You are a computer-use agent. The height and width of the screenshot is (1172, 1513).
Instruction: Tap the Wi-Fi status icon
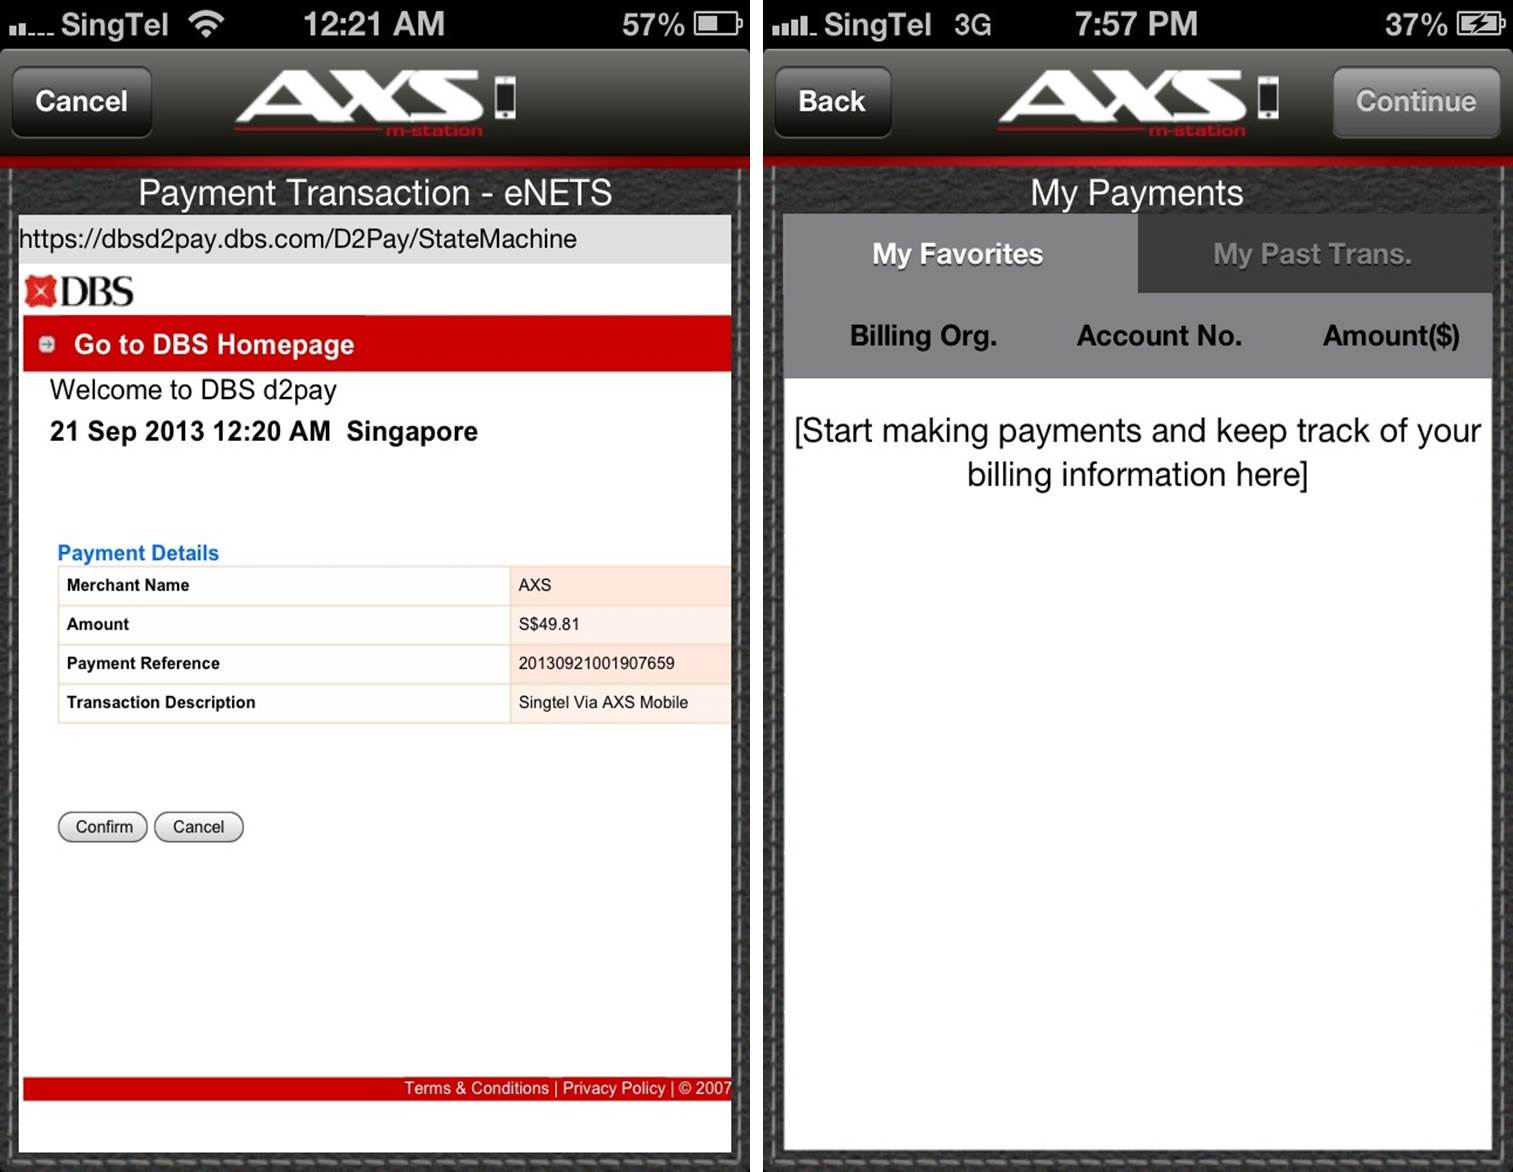(206, 24)
